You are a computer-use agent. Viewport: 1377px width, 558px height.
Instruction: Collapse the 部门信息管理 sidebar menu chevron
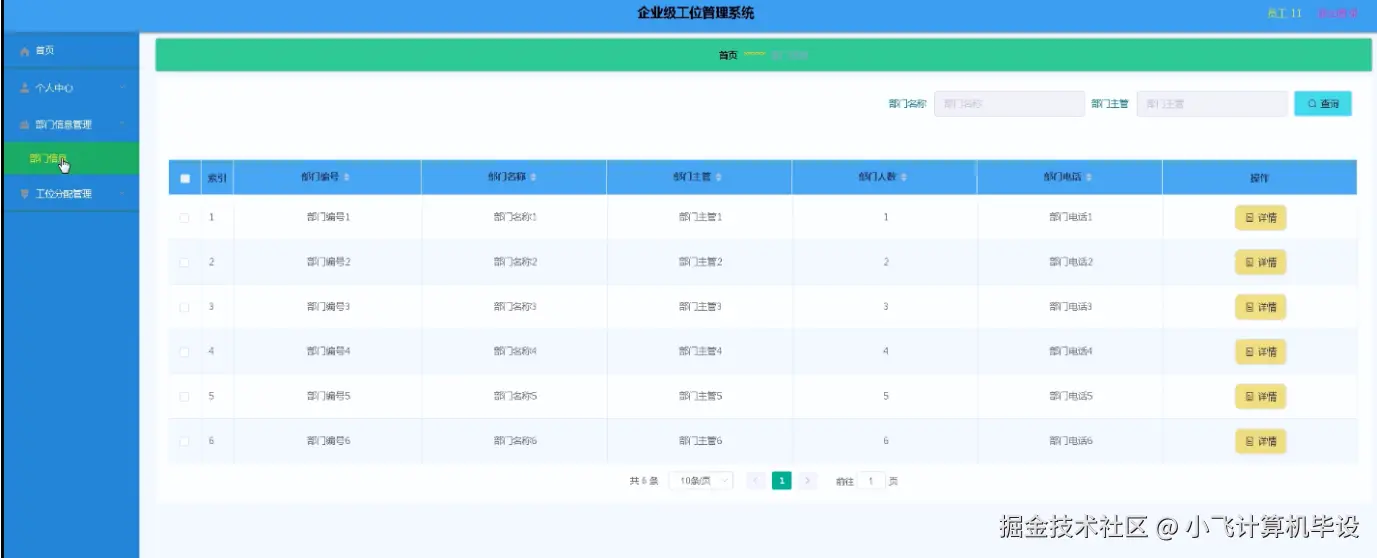click(122, 125)
